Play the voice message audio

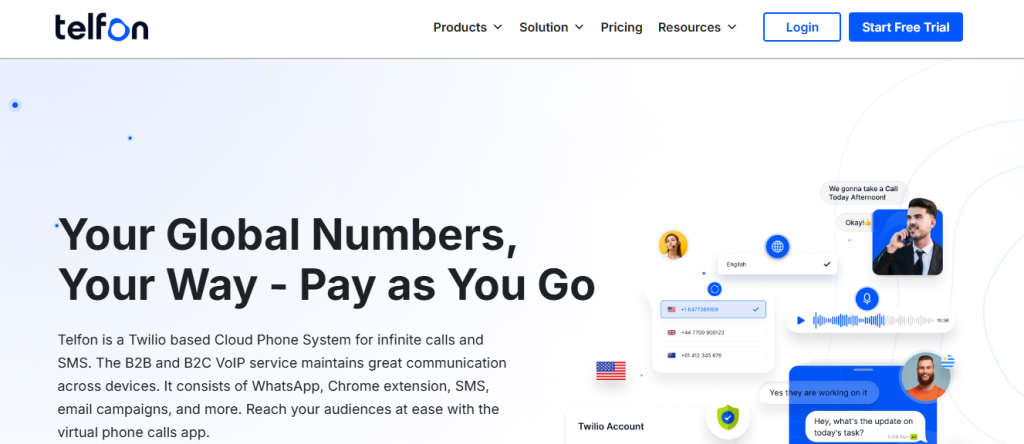pyautogui.click(x=801, y=321)
